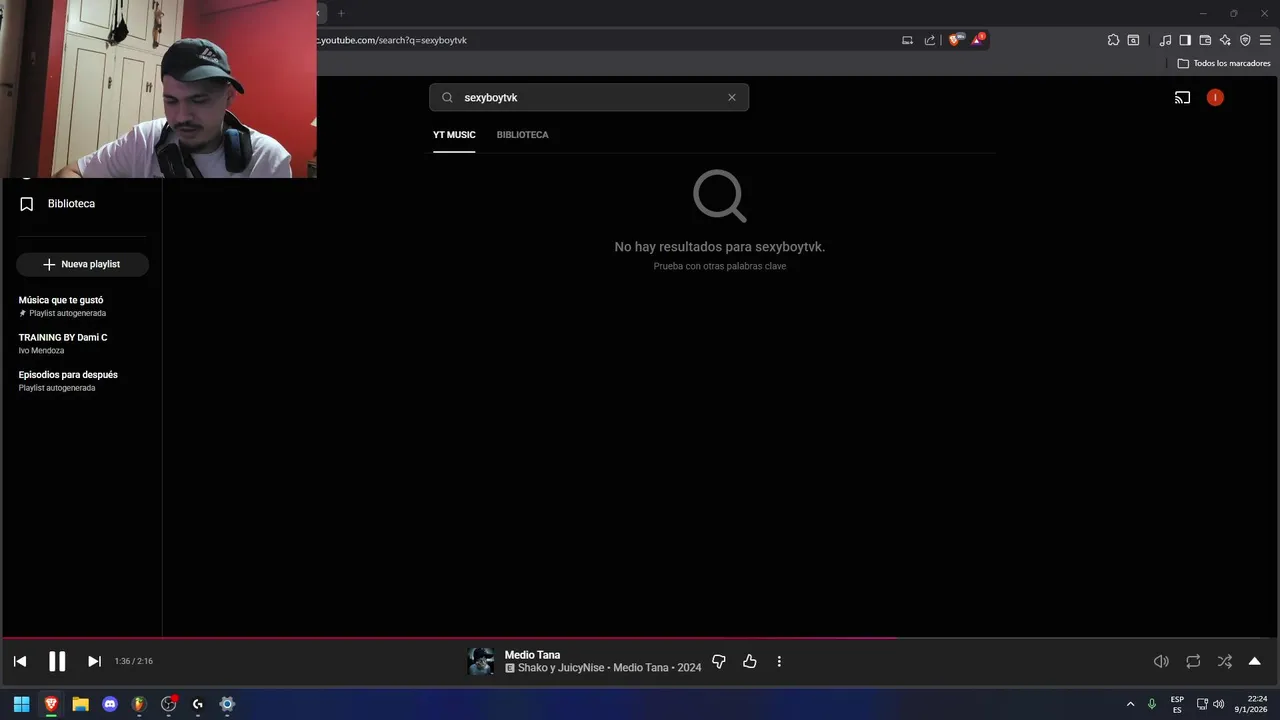Open the browser hamburger main menu

tap(1265, 40)
